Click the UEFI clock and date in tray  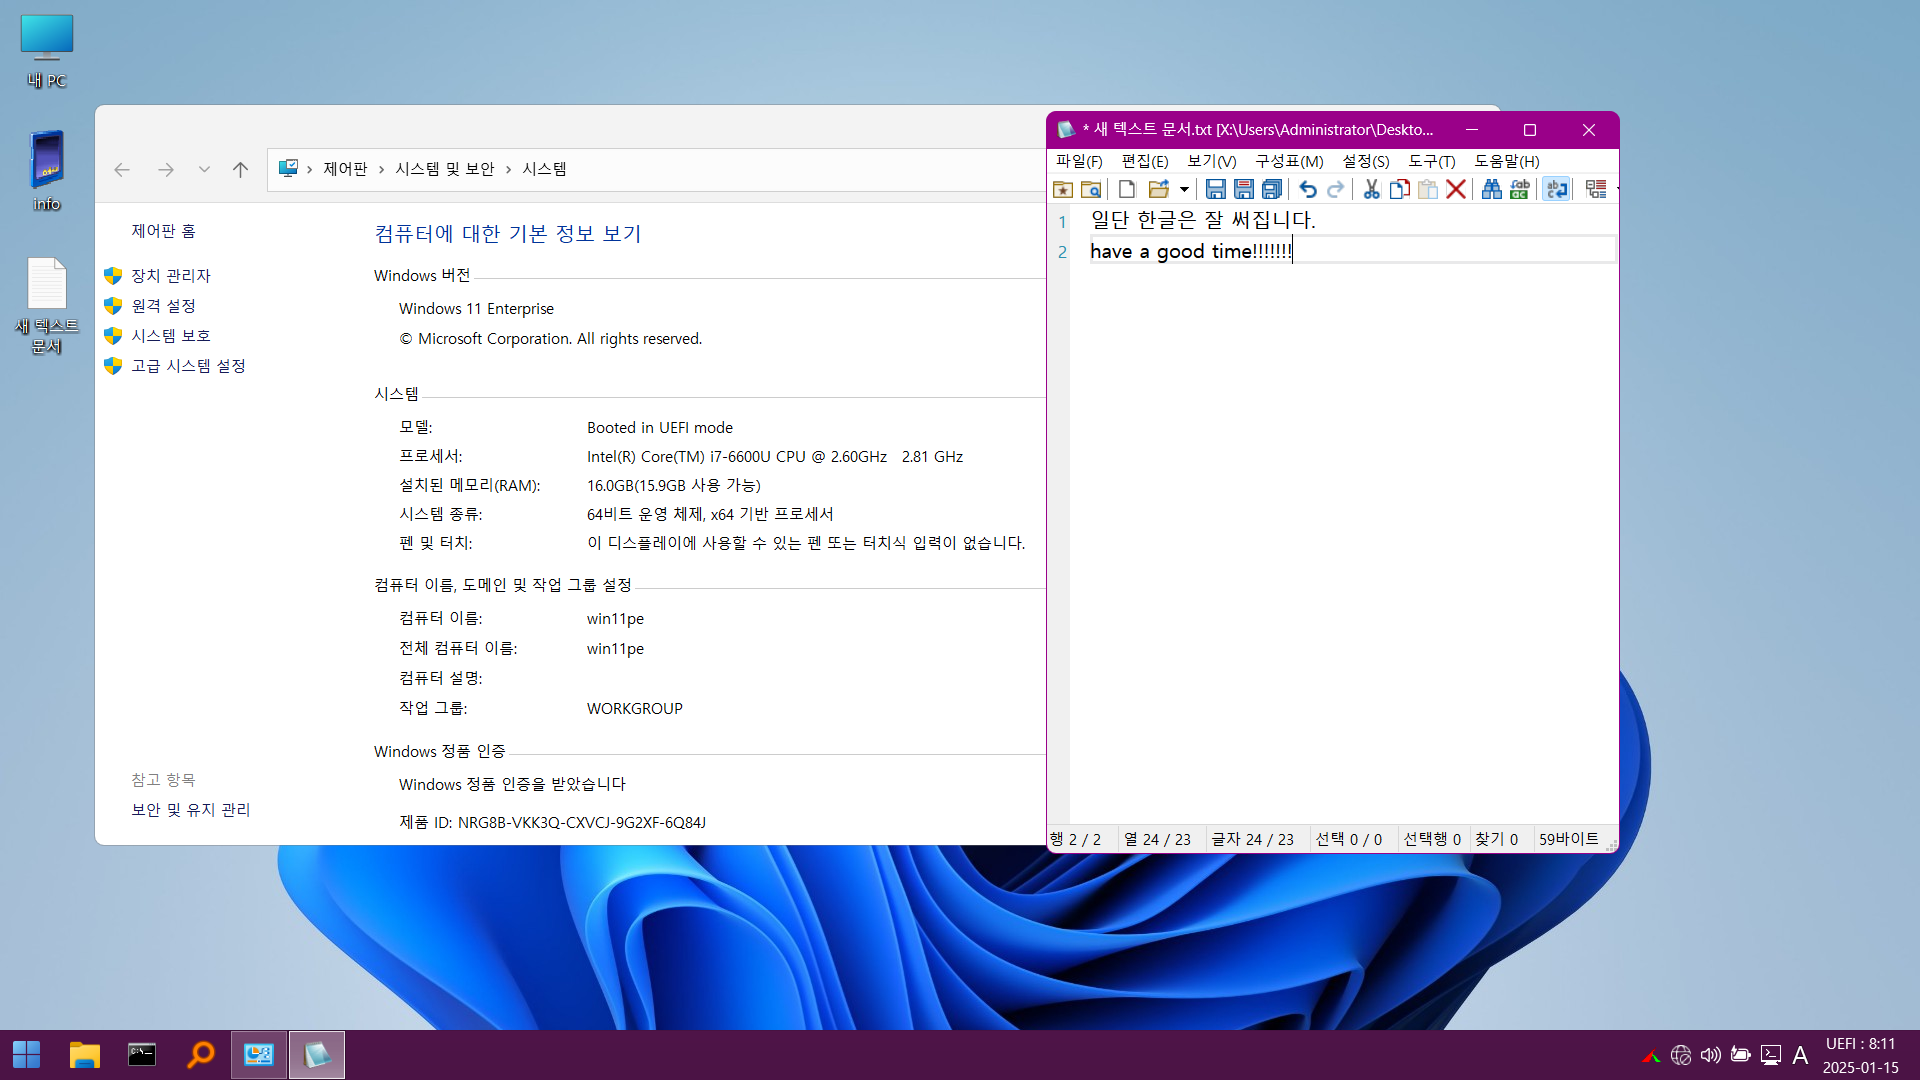point(1860,1055)
